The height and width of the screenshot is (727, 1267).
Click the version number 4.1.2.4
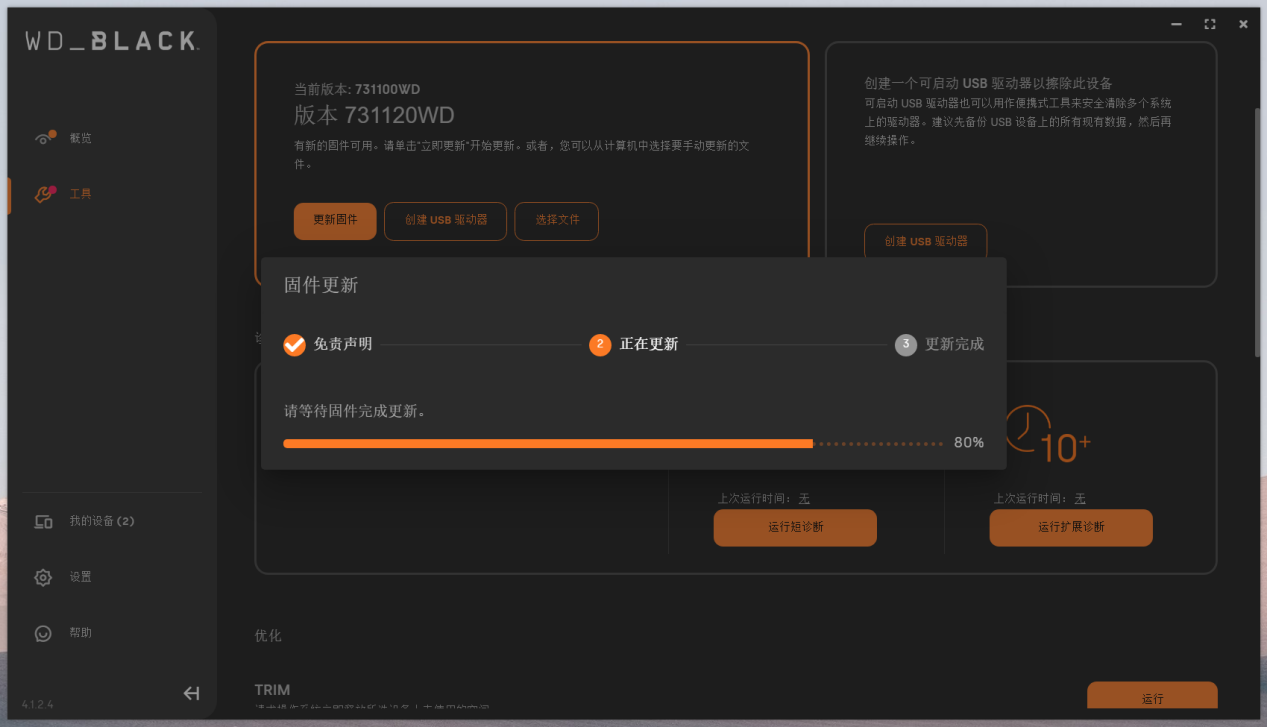coord(38,705)
